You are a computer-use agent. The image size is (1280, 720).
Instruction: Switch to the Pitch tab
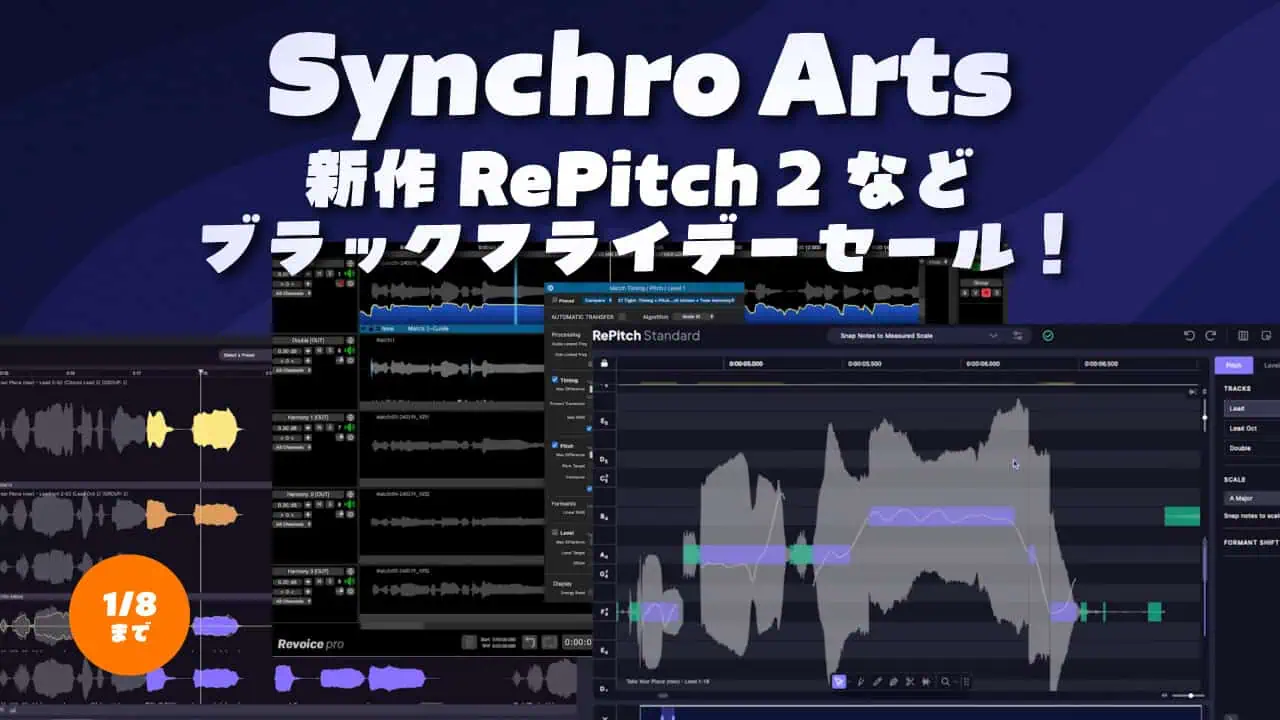click(x=1233, y=366)
